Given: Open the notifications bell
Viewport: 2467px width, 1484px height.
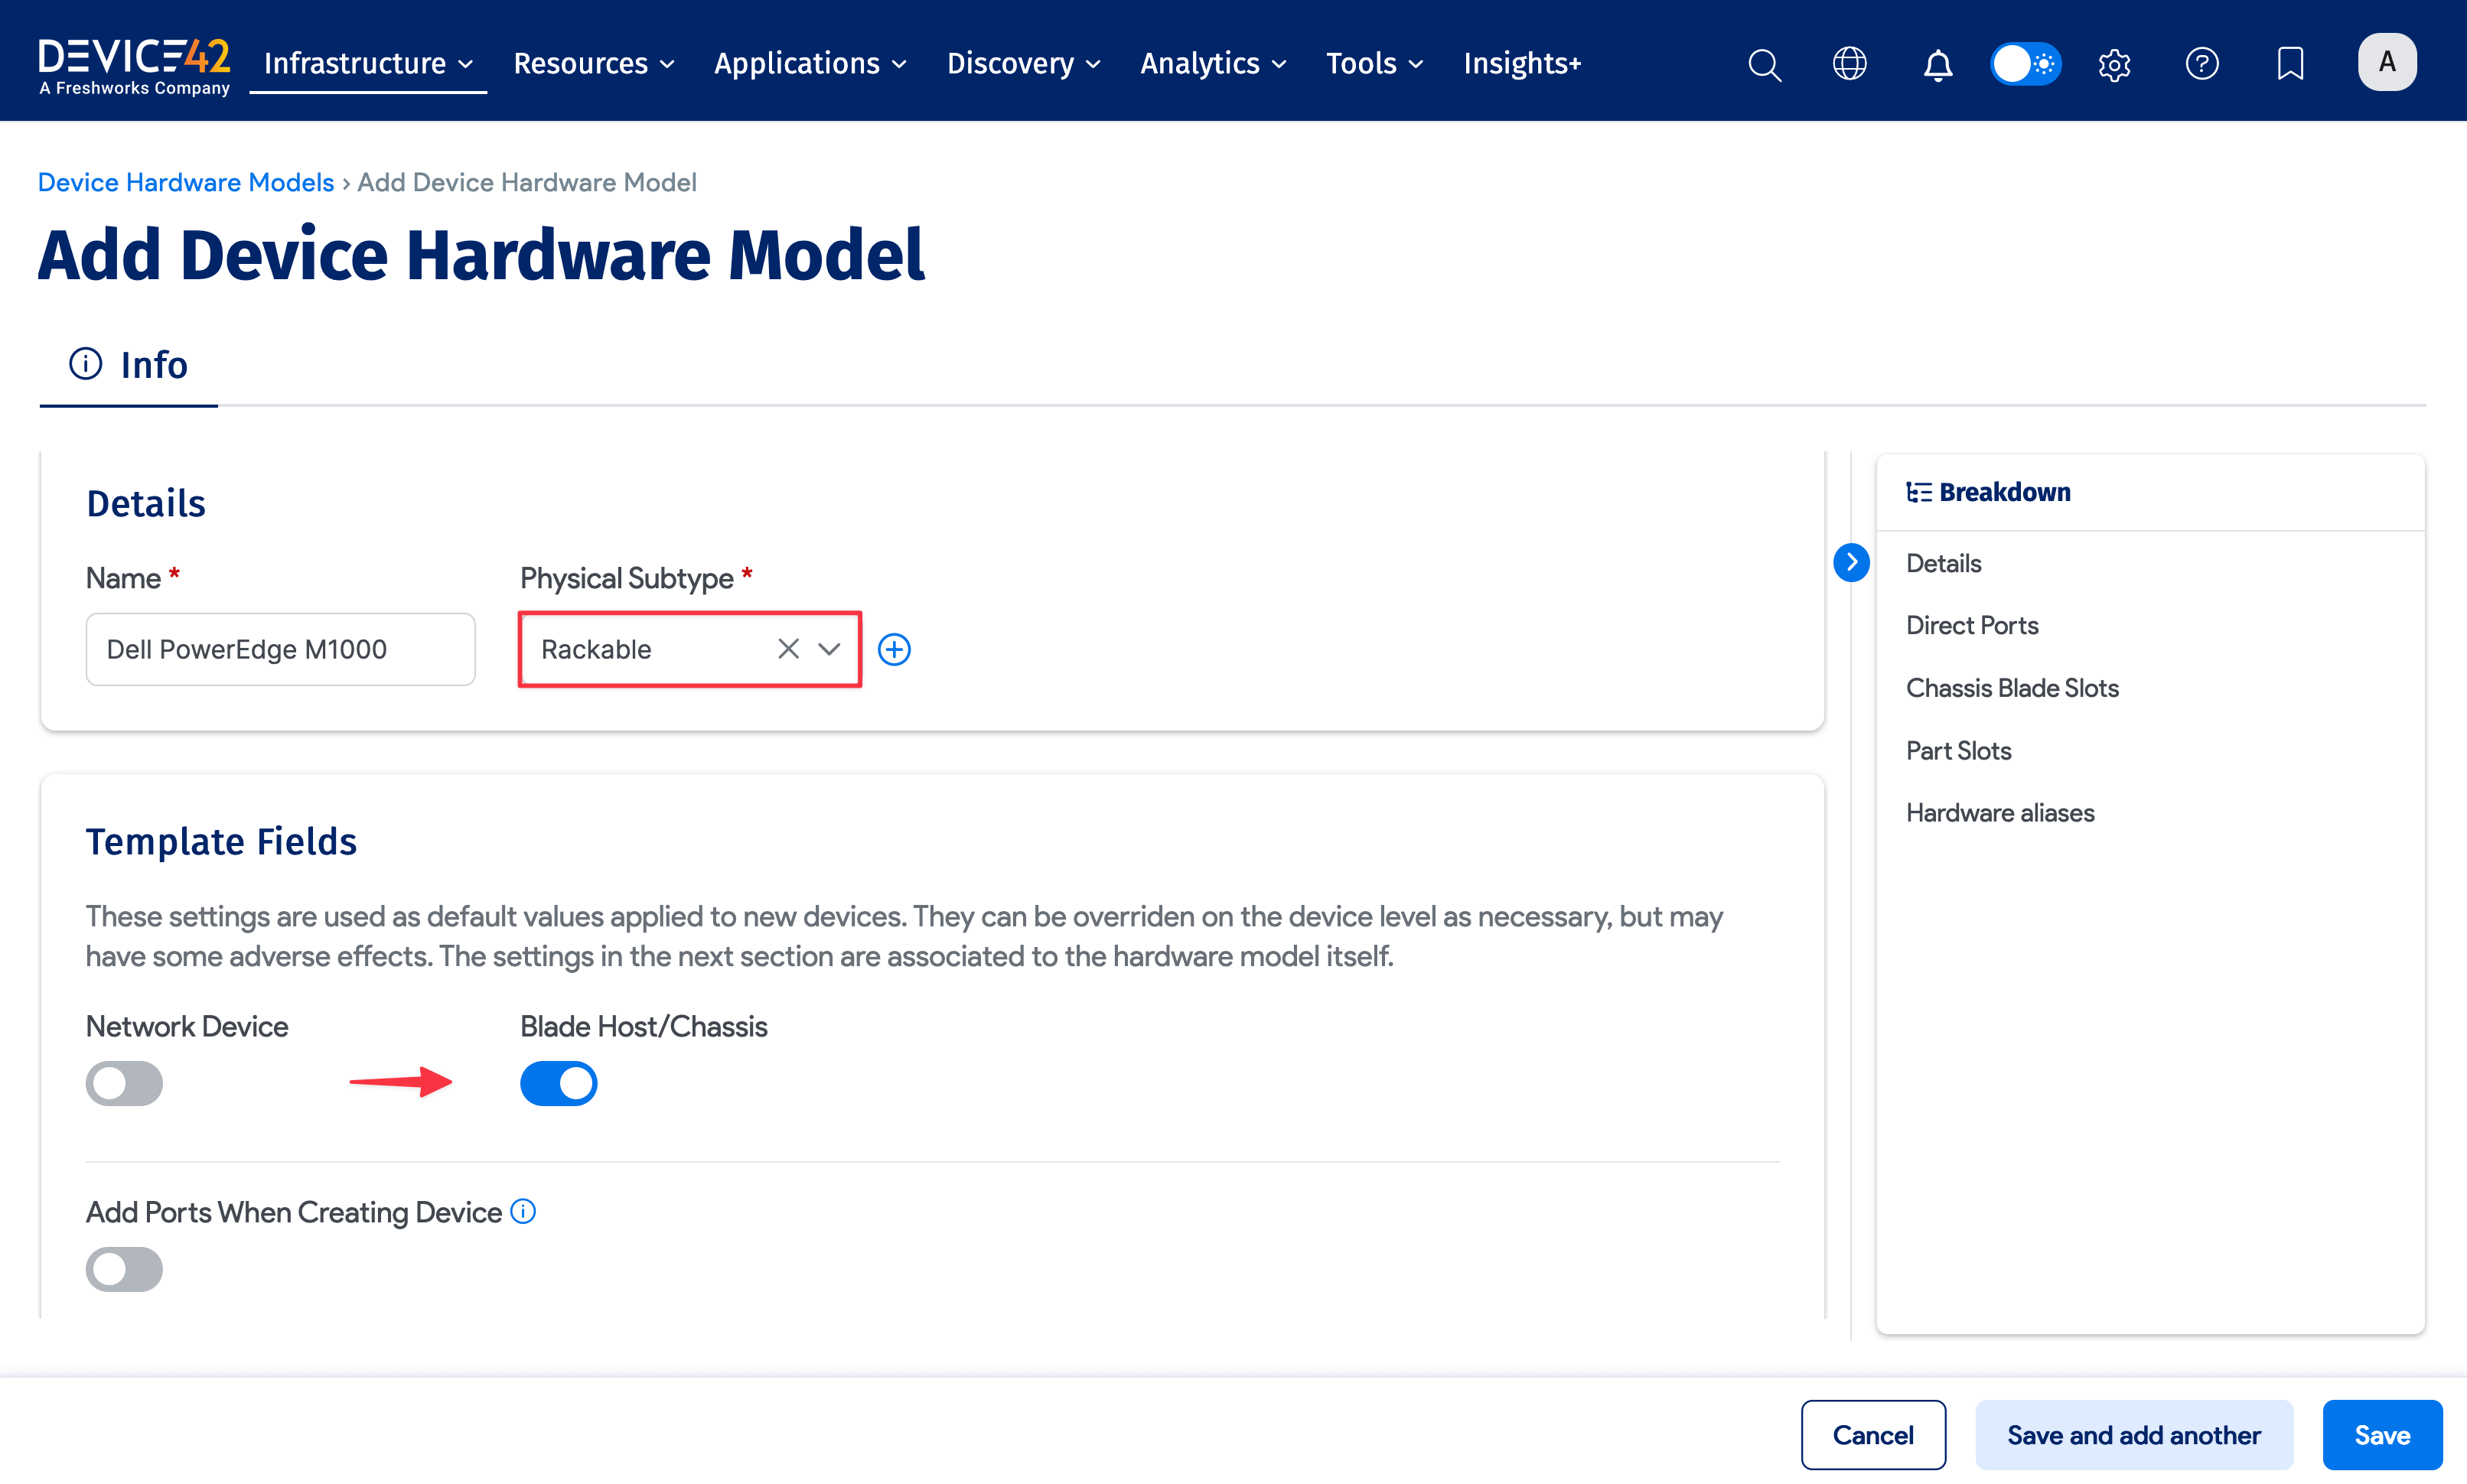Looking at the screenshot, I should point(1936,63).
